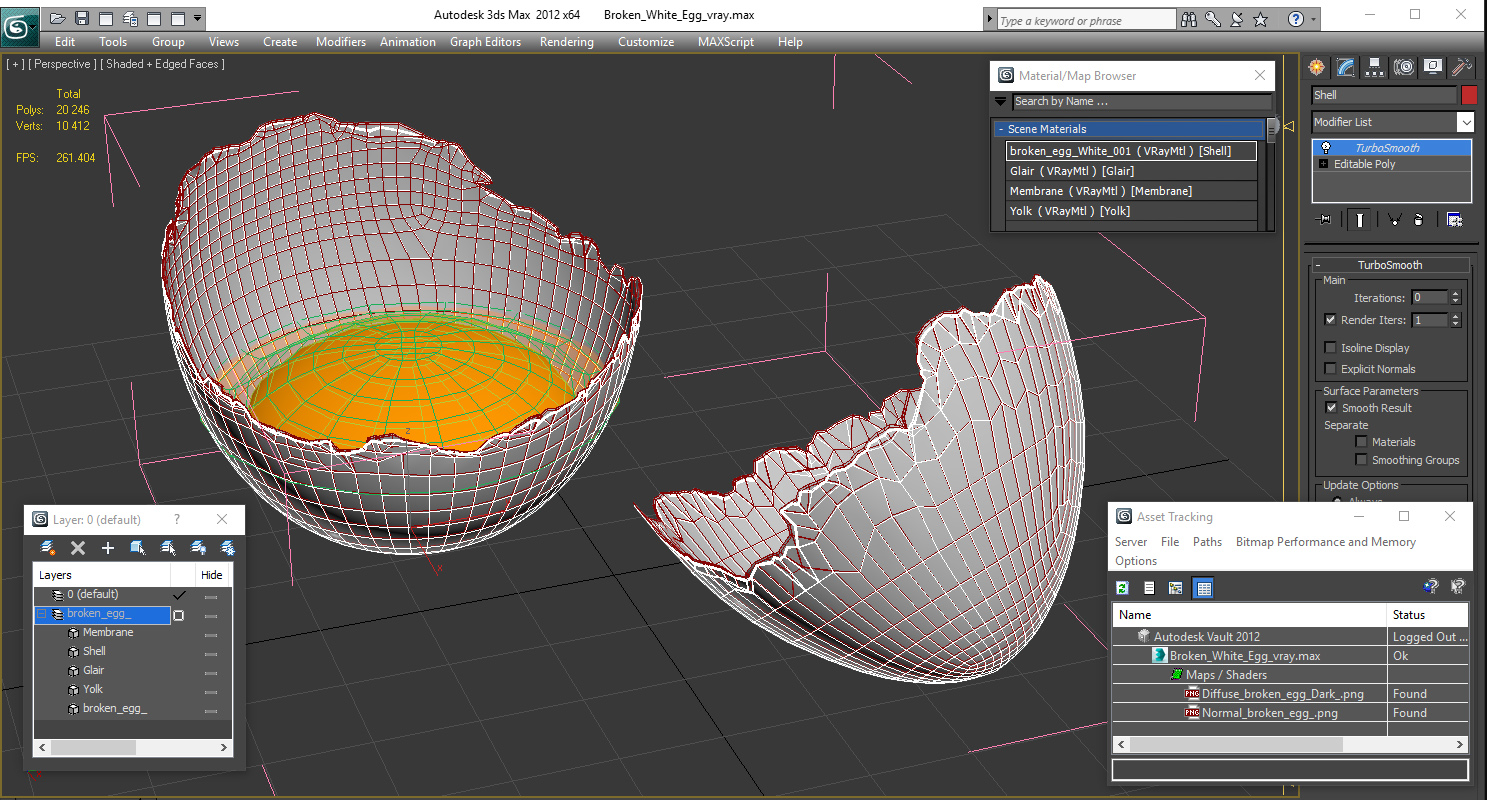Click Highlight Selected Objects' Layers icon
1487x800 pixels.
168,548
